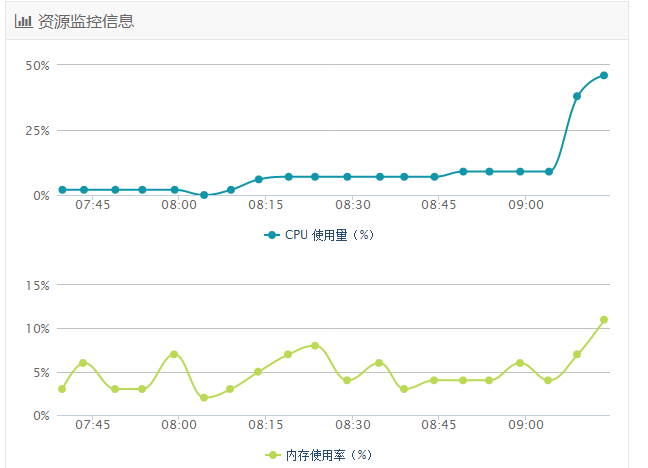The width and height of the screenshot is (648, 468).
Task: Click the teal CPU legend marker dot
Action: (272, 235)
